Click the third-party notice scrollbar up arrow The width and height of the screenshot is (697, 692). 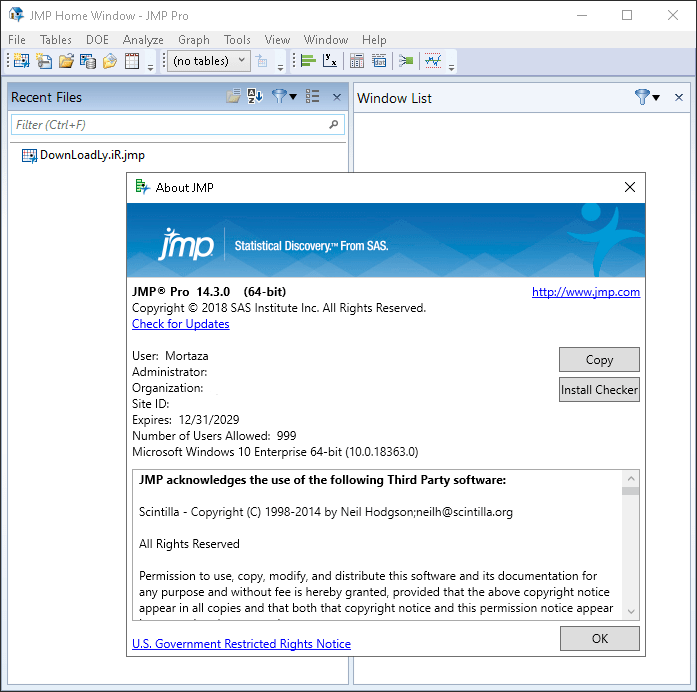(630, 479)
